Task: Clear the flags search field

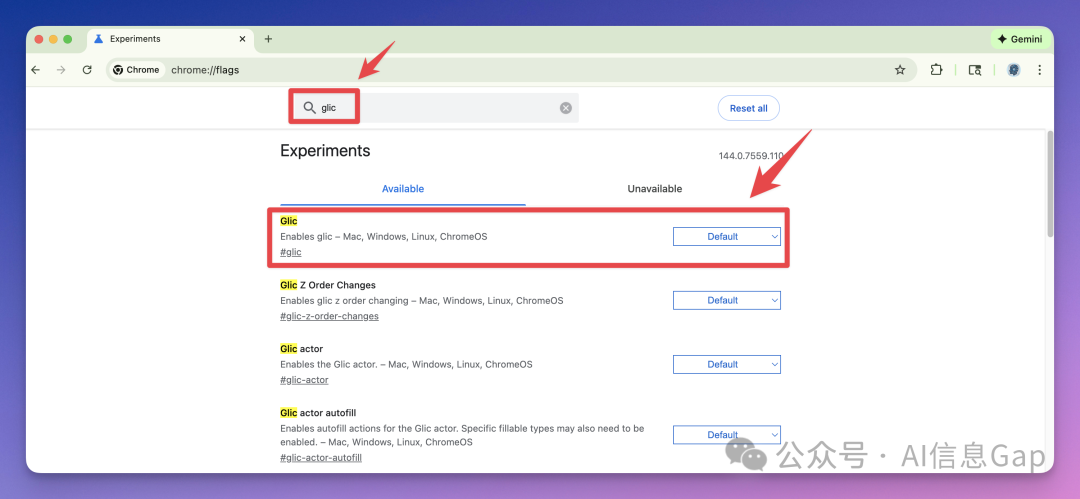Action: 565,108
